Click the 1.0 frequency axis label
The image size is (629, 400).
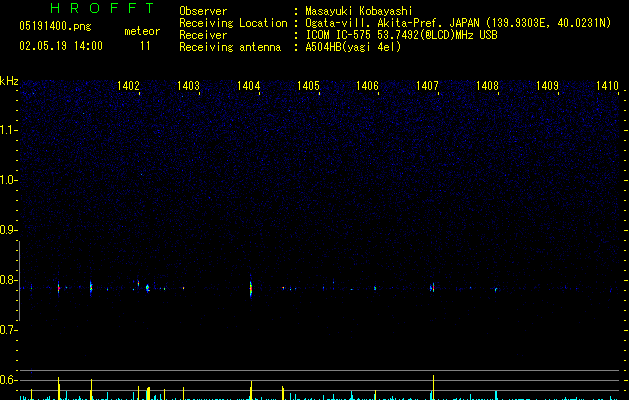point(8,180)
